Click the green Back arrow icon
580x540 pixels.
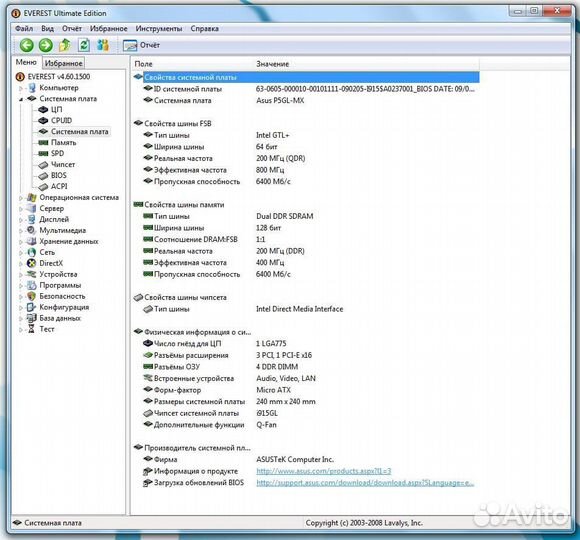pos(26,45)
